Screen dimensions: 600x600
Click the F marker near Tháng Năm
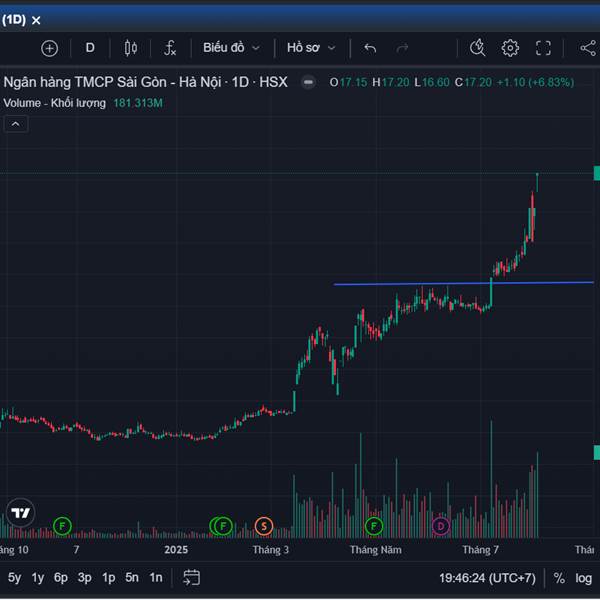pos(374,527)
